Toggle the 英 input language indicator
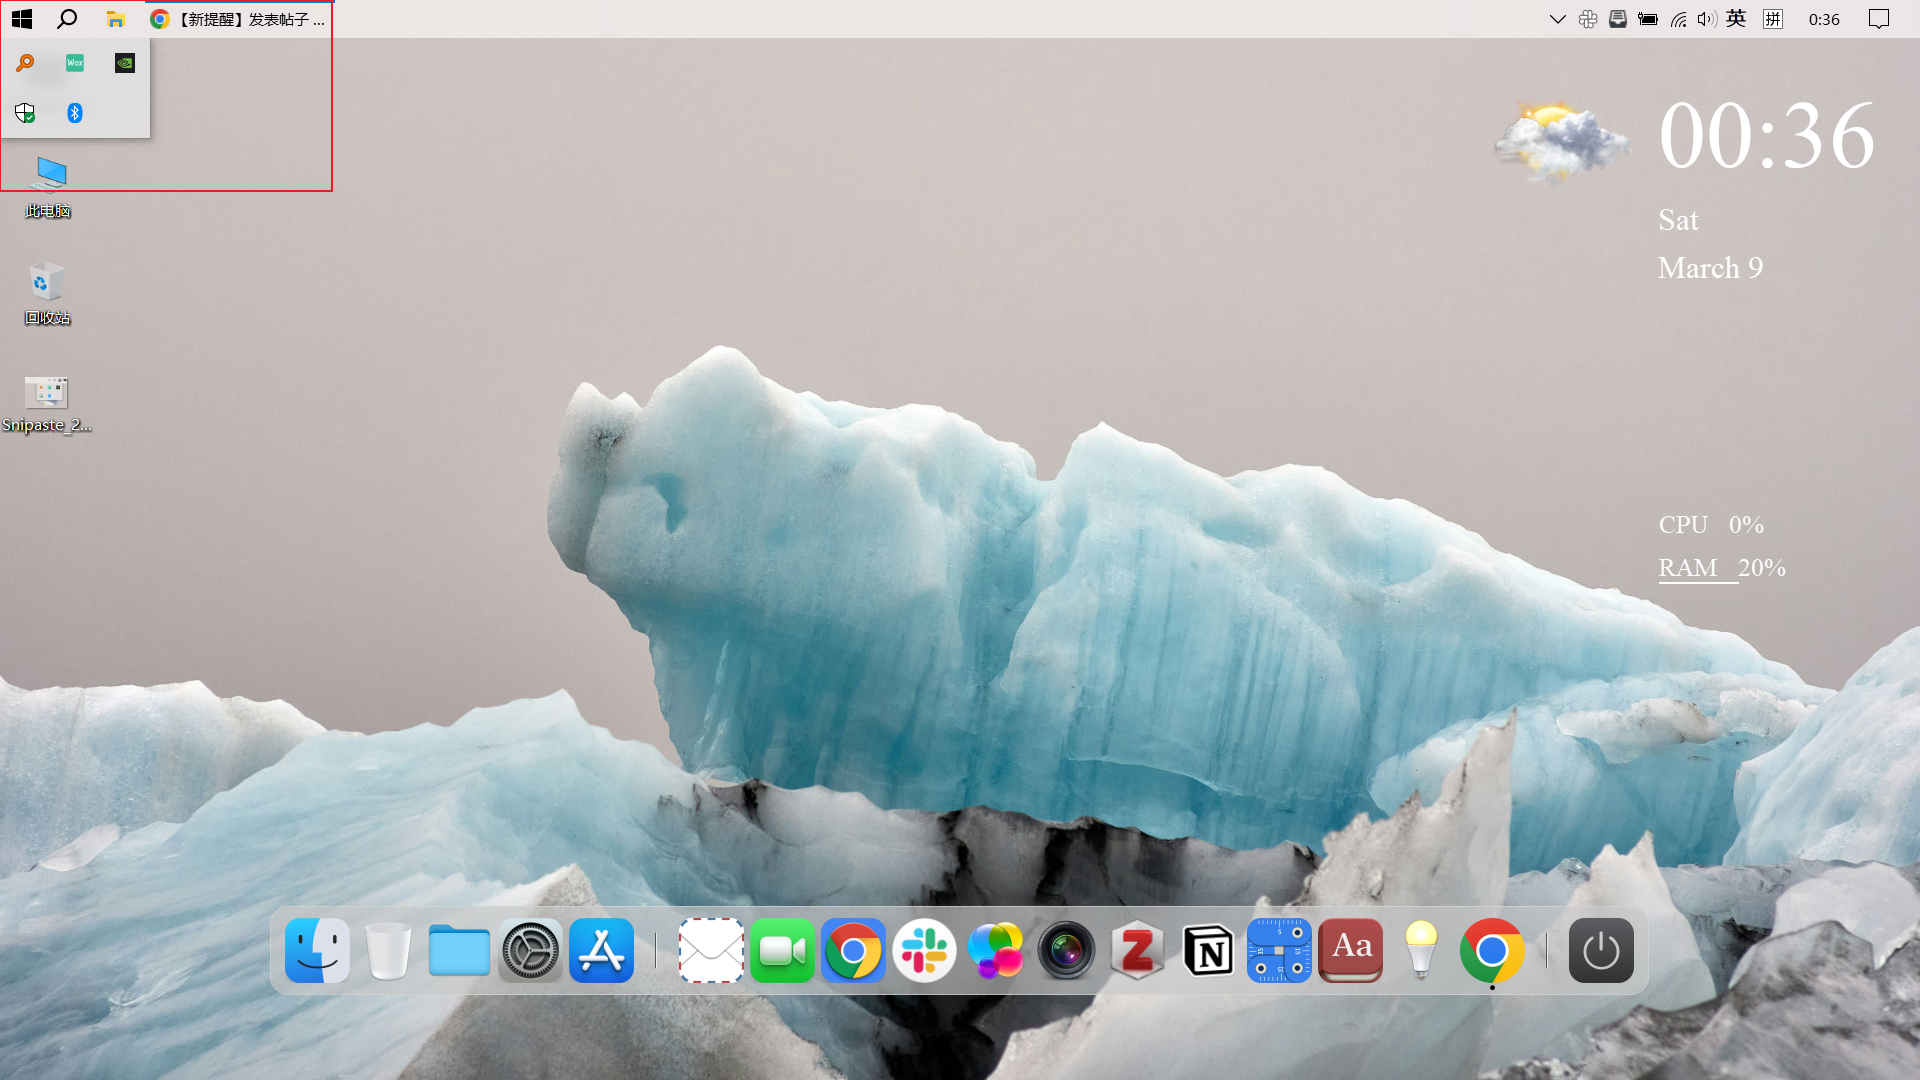This screenshot has width=1920, height=1080. tap(1736, 19)
